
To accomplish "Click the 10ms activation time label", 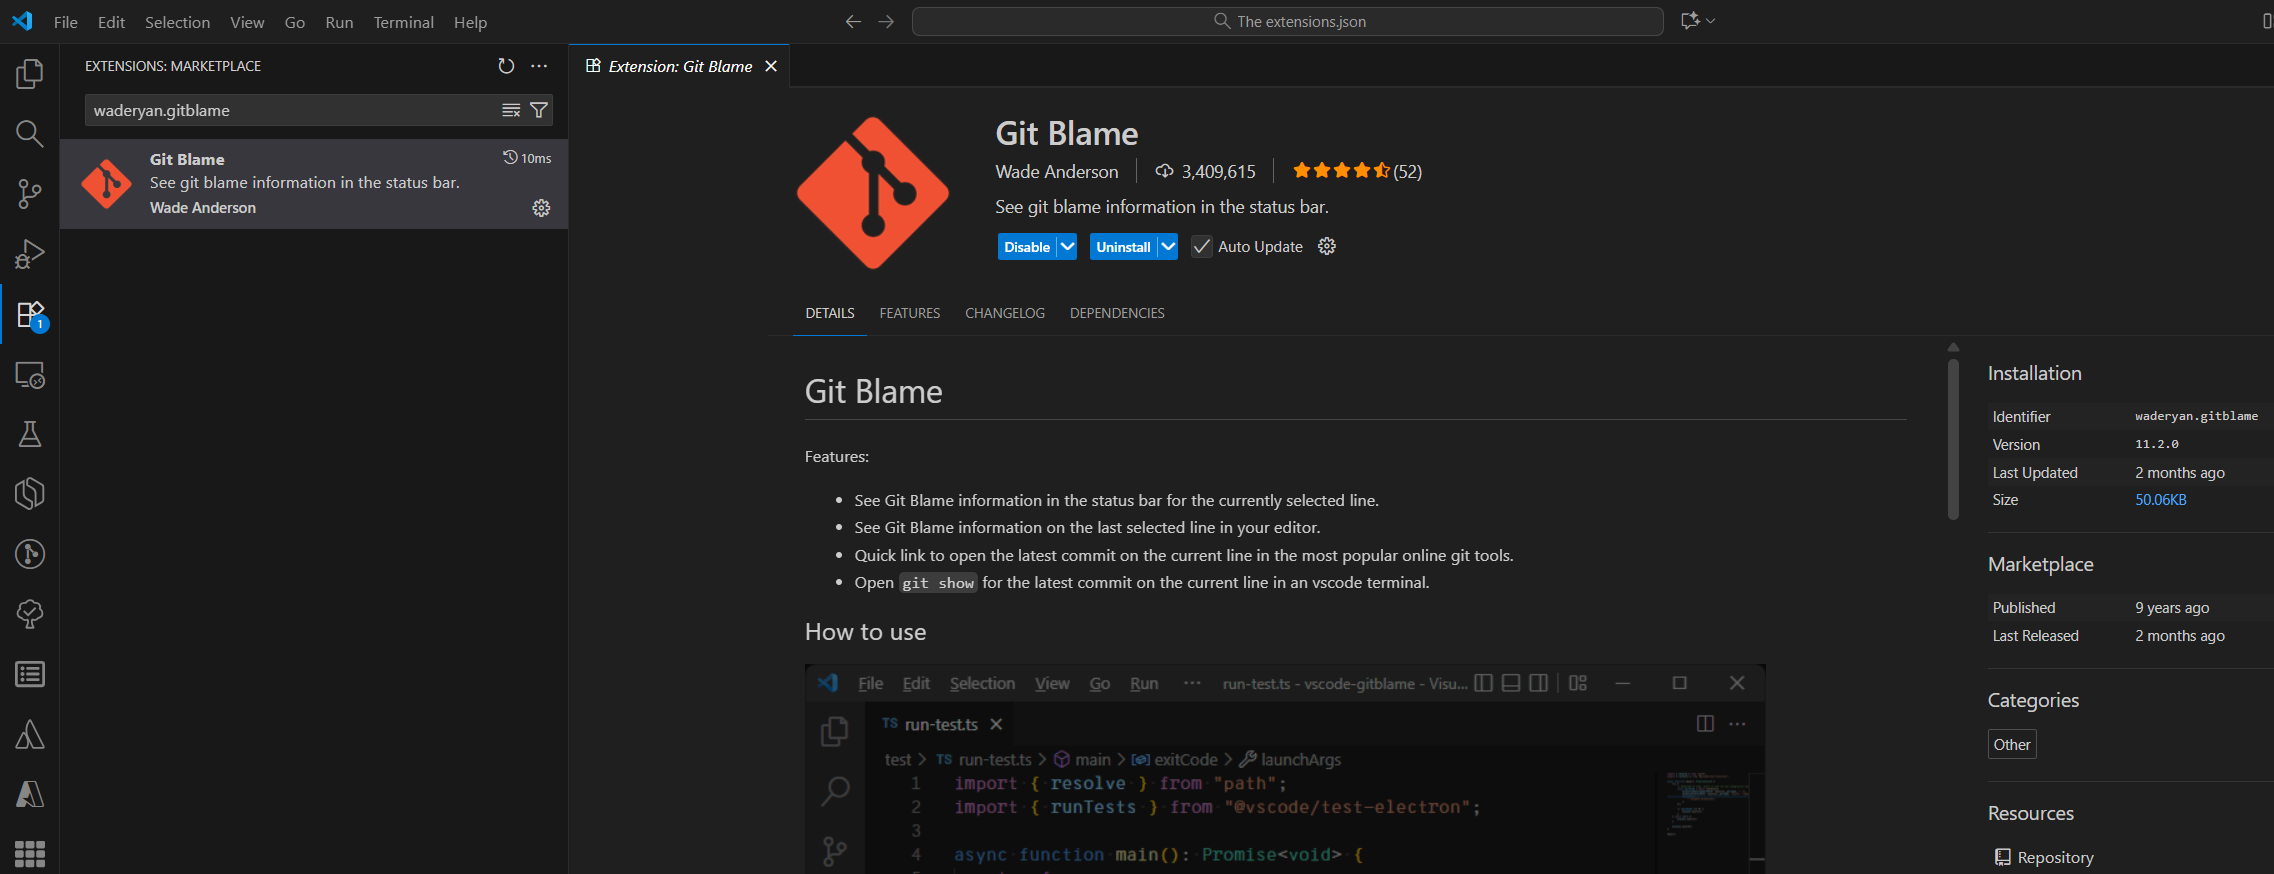I will pyautogui.click(x=528, y=158).
